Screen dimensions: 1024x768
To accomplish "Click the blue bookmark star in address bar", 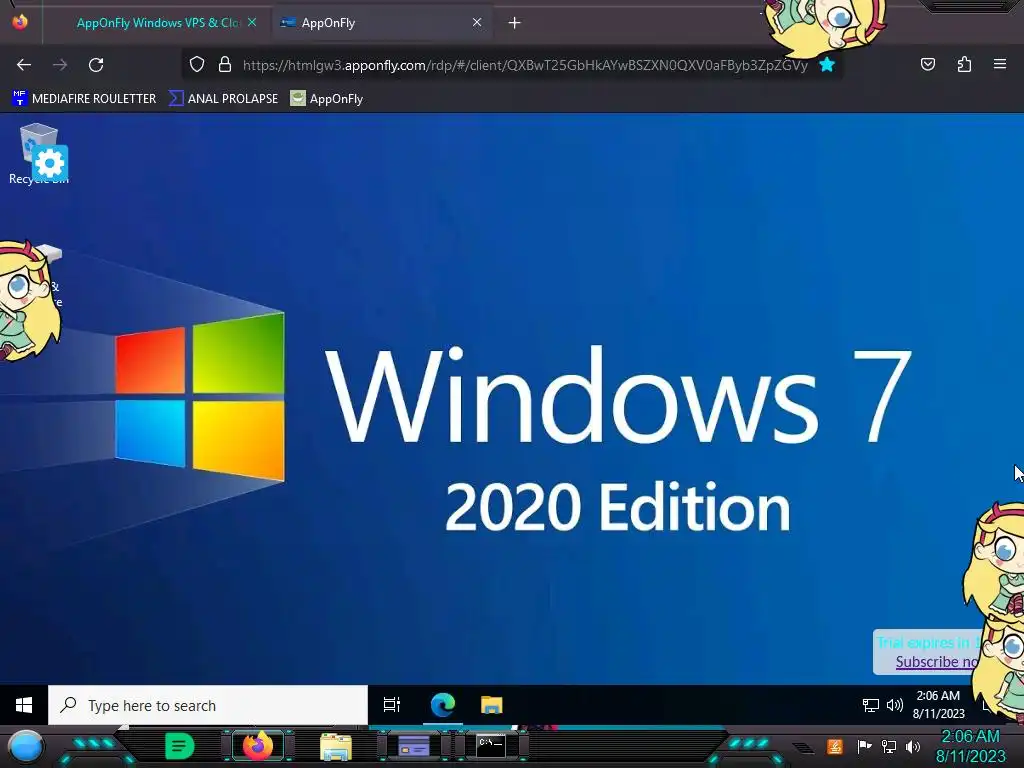I will pos(827,65).
